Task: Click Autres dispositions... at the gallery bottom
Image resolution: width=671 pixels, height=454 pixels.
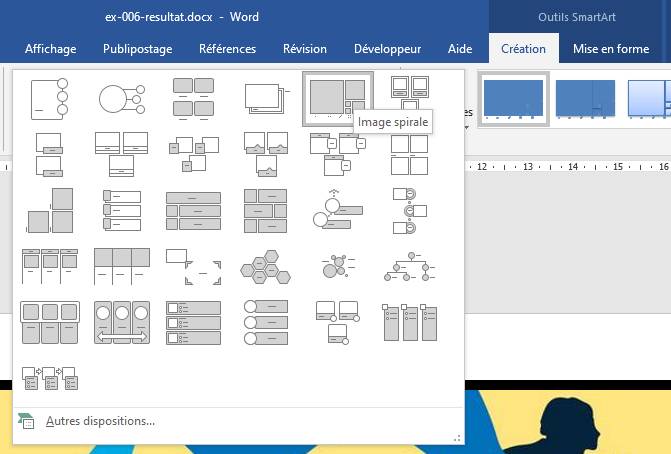Action: pos(100,421)
